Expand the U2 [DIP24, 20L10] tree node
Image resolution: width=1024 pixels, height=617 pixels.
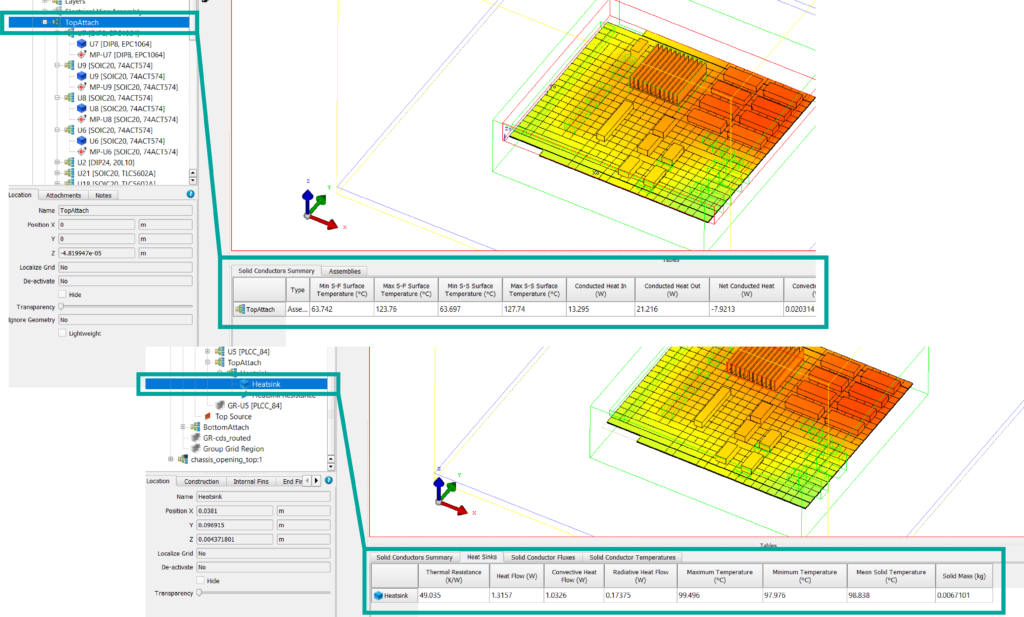coord(57,161)
